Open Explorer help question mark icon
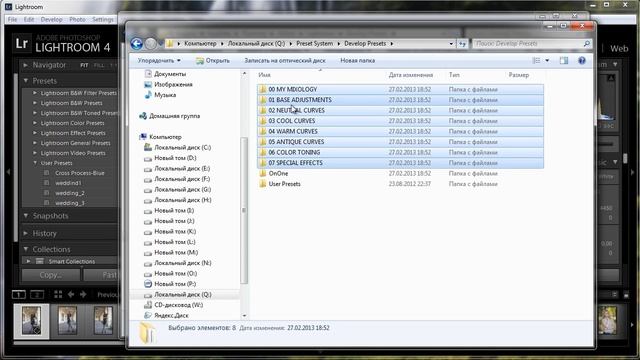The height and width of the screenshot is (360, 640). 582,60
